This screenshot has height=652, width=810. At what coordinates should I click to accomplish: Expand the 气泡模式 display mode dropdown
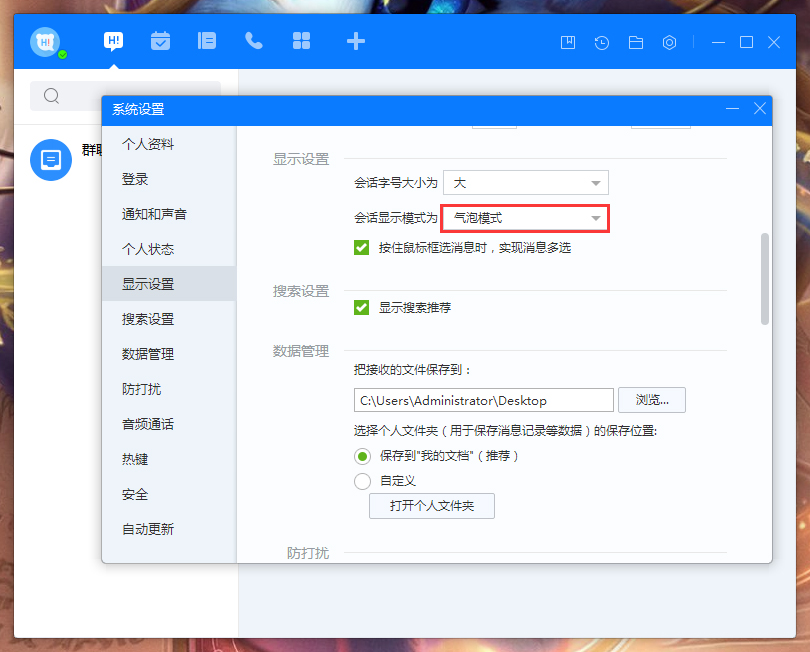(525, 218)
